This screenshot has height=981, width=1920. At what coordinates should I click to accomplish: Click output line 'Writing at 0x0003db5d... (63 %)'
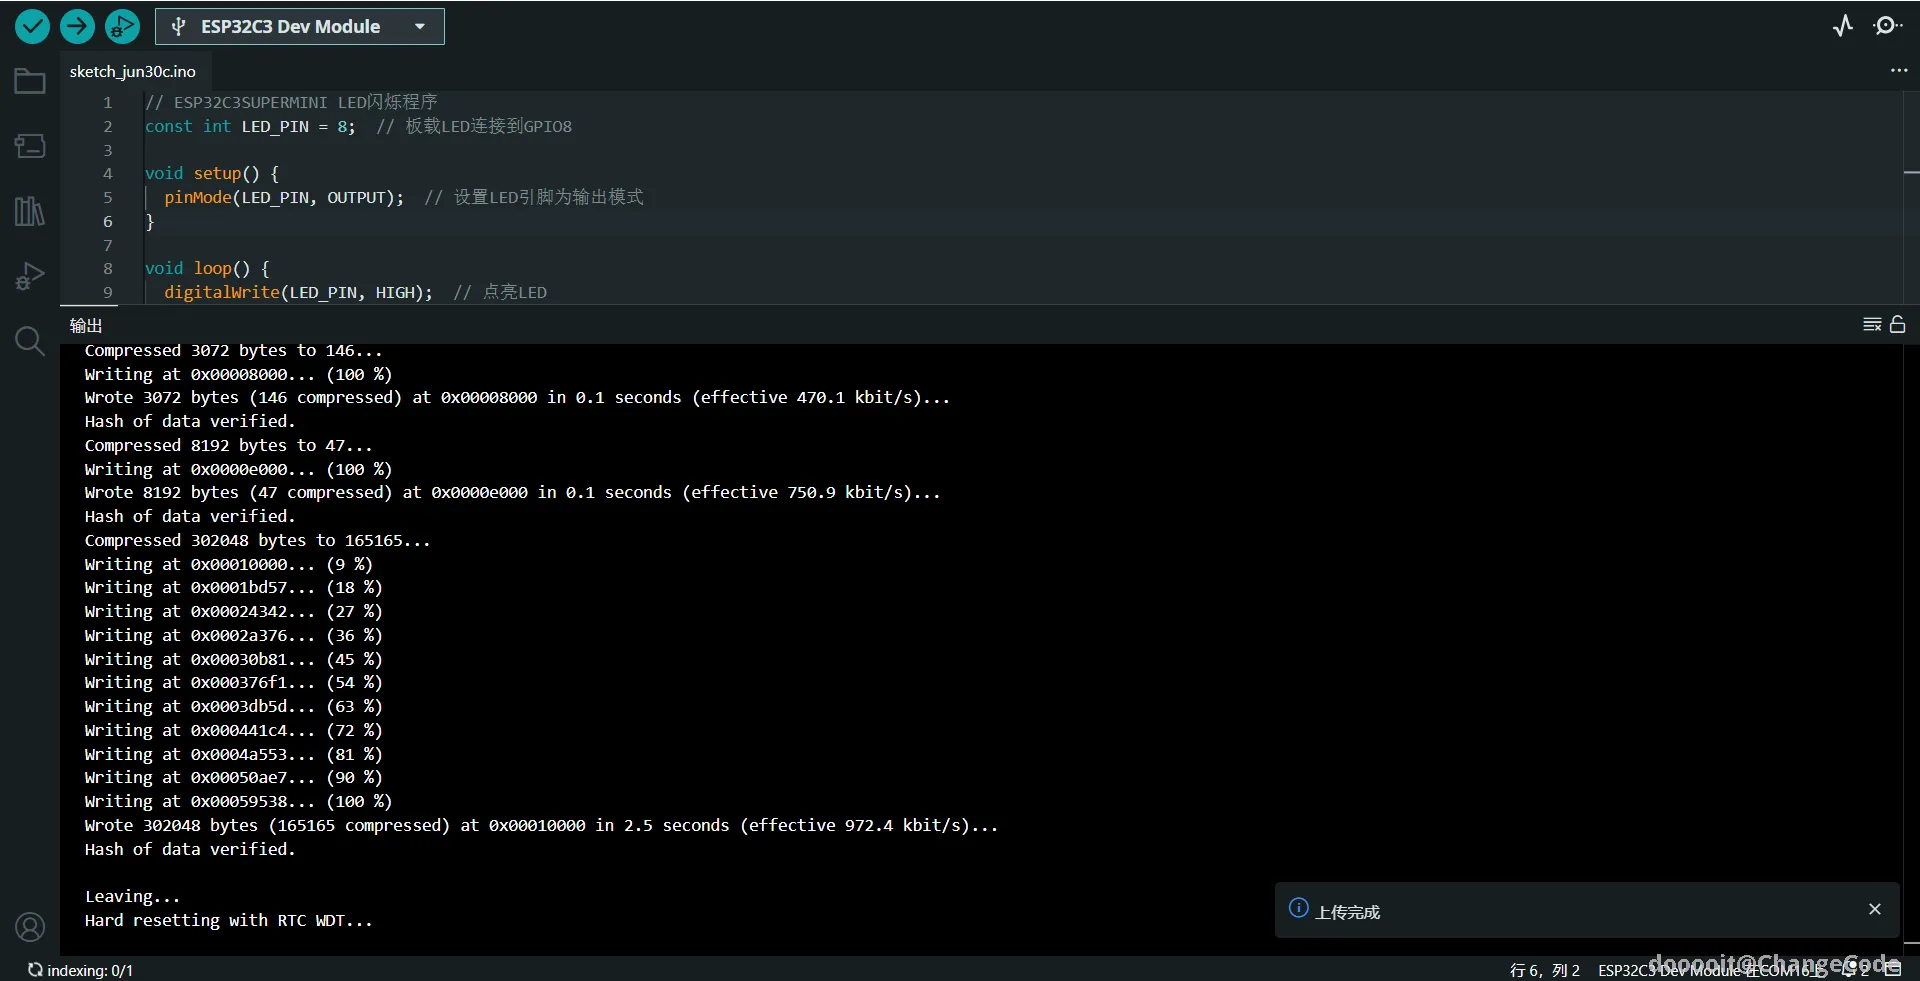233,707
